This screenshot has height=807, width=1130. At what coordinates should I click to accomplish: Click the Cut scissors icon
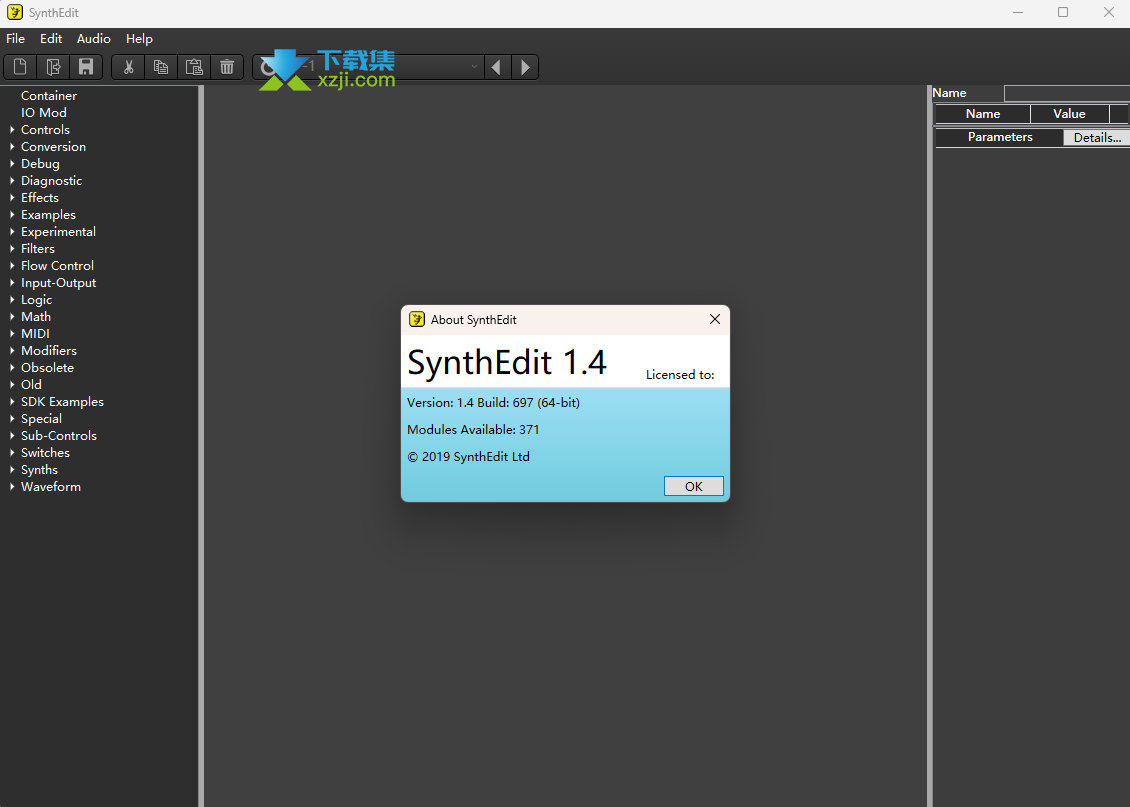(128, 67)
